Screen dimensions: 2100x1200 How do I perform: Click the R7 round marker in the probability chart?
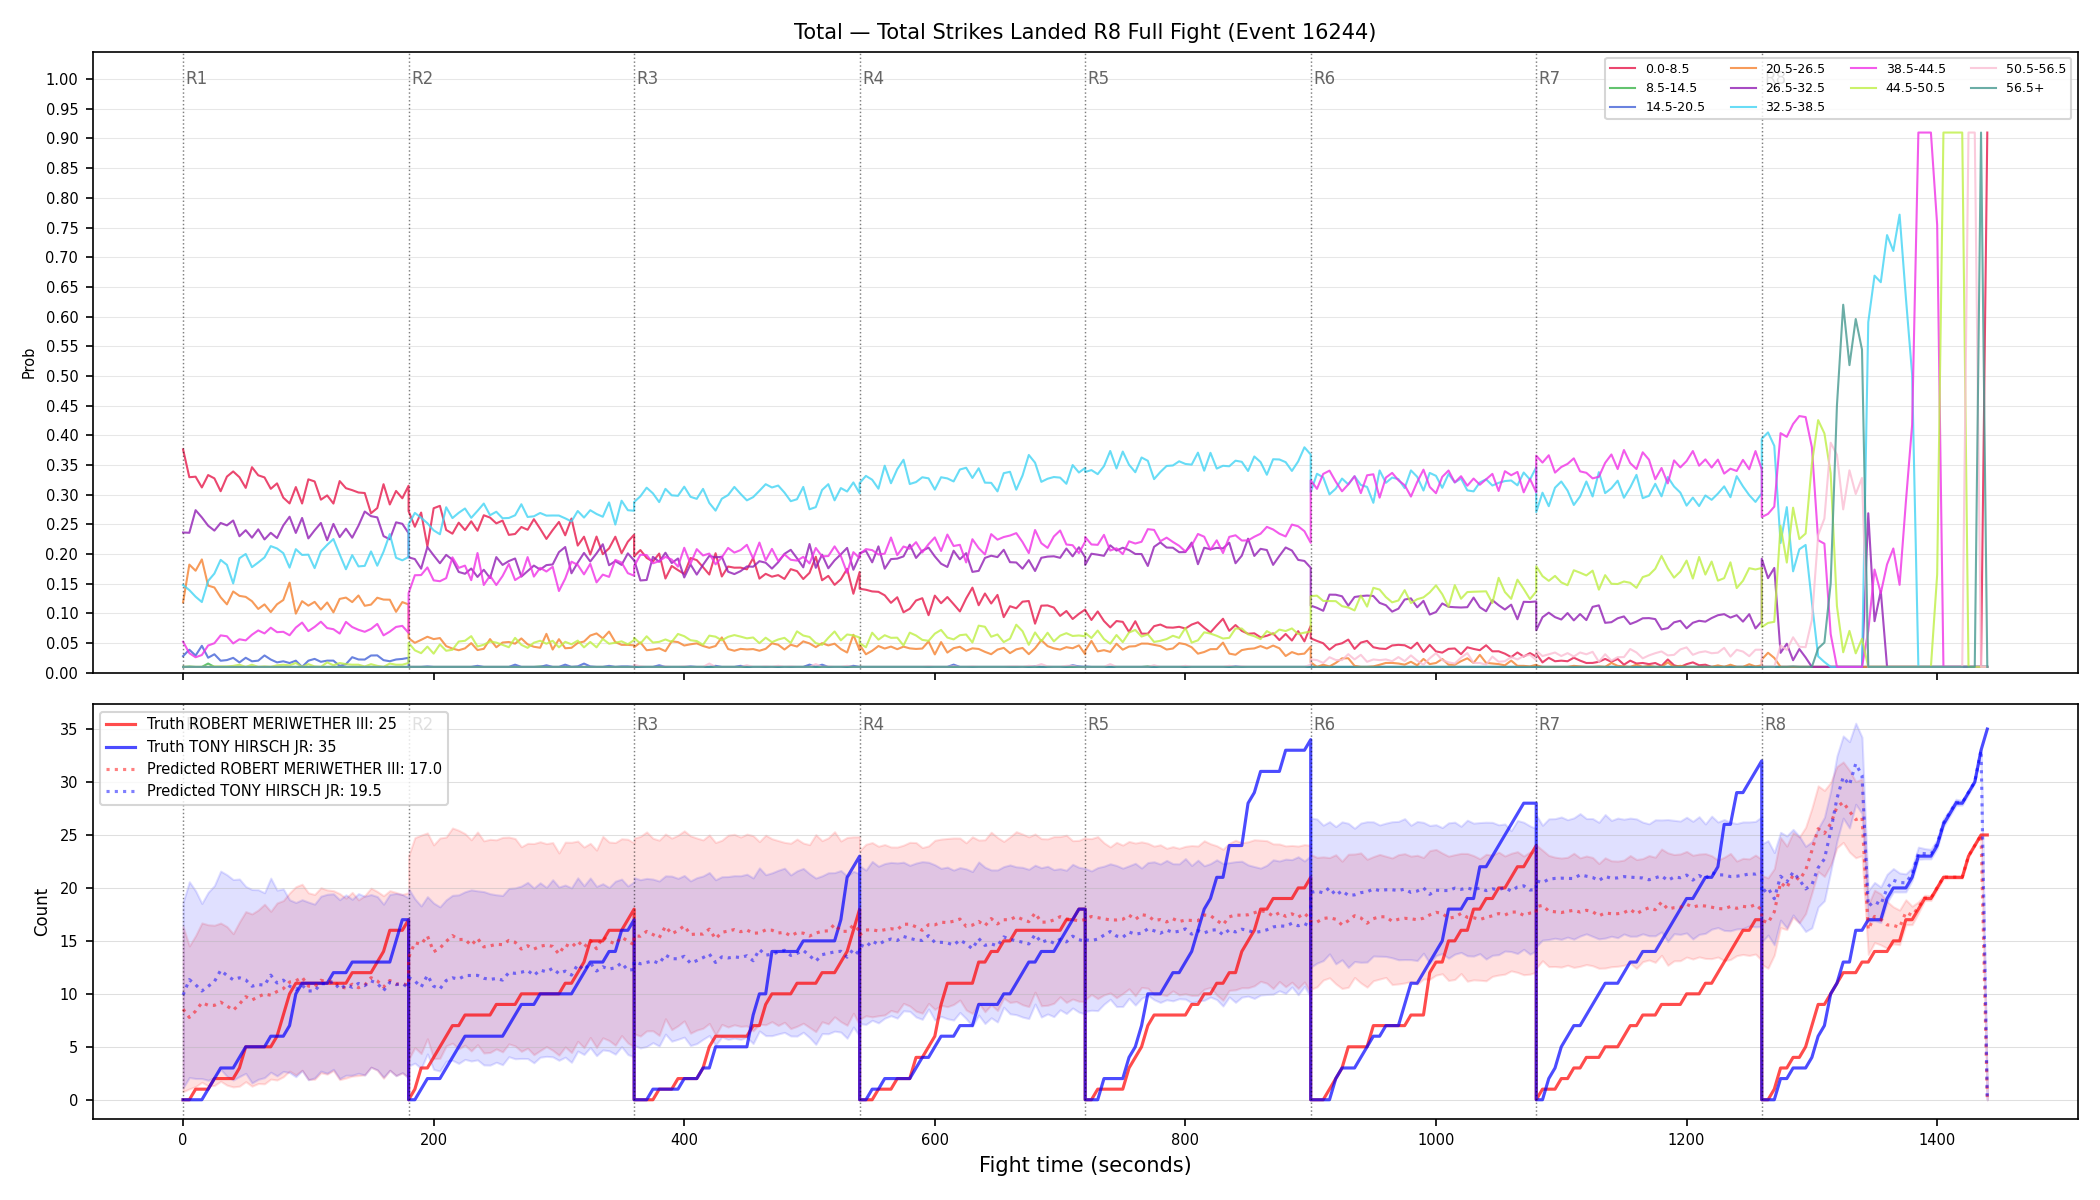tap(1549, 78)
